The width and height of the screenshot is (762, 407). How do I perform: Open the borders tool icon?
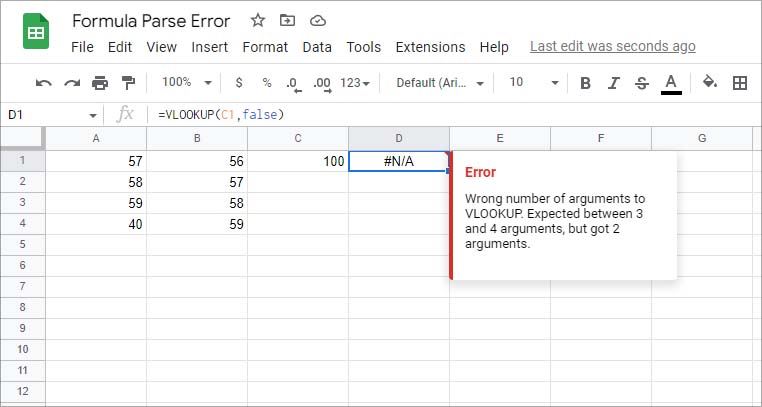tap(740, 83)
